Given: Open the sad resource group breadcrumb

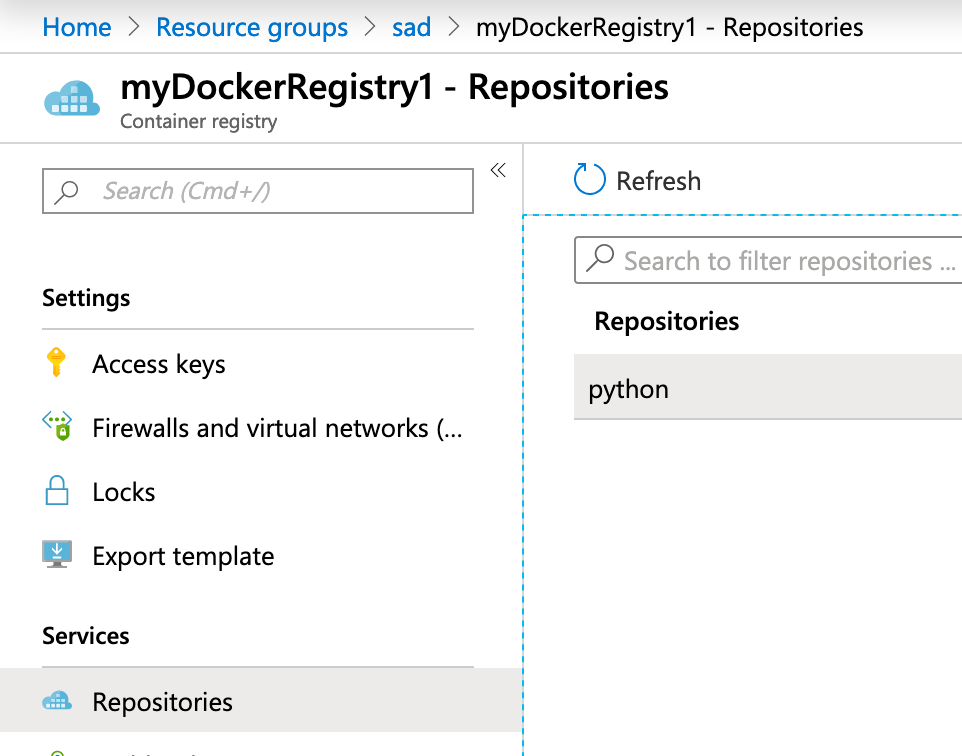Looking at the screenshot, I should click(411, 27).
